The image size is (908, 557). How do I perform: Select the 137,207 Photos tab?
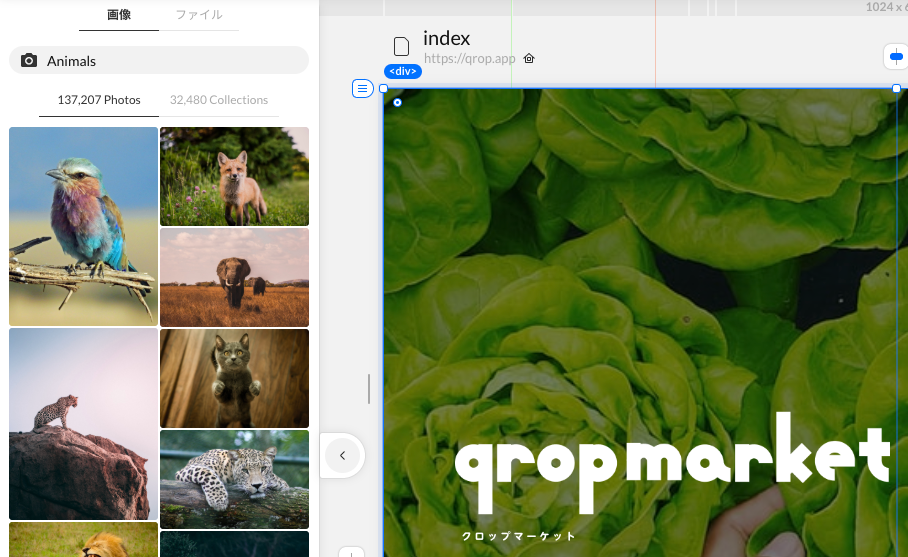pyautogui.click(x=99, y=100)
